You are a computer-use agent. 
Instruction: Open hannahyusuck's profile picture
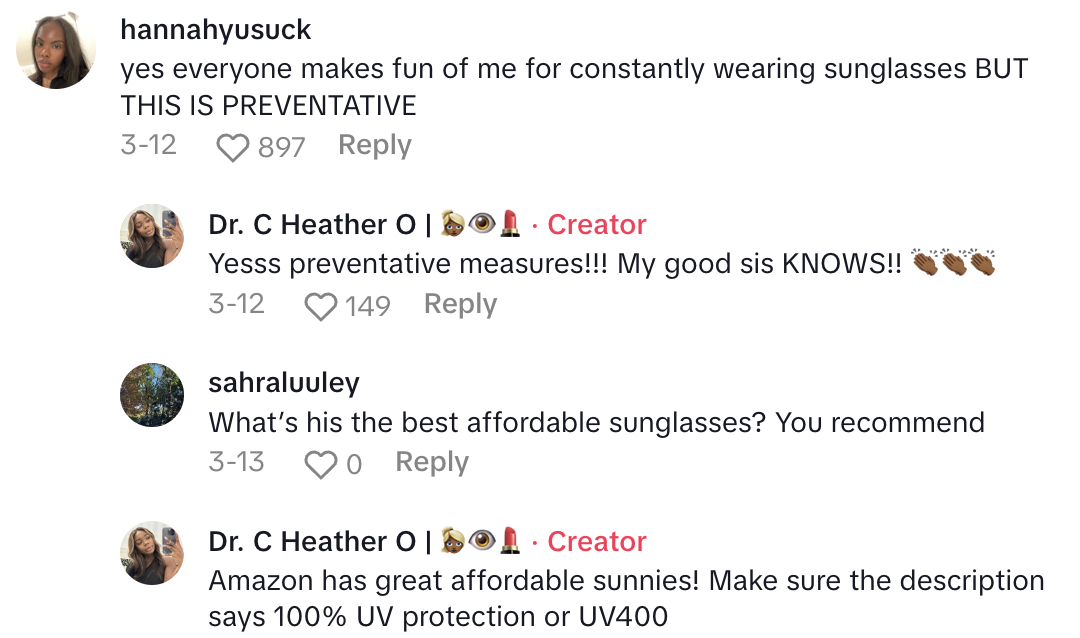coord(57,50)
